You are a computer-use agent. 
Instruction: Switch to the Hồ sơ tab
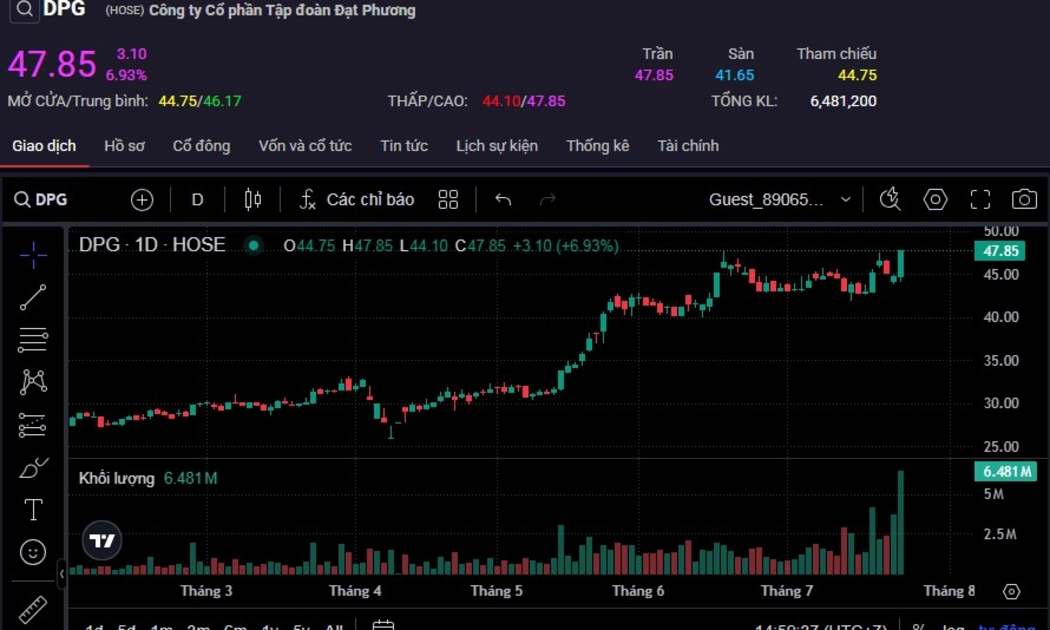124,146
